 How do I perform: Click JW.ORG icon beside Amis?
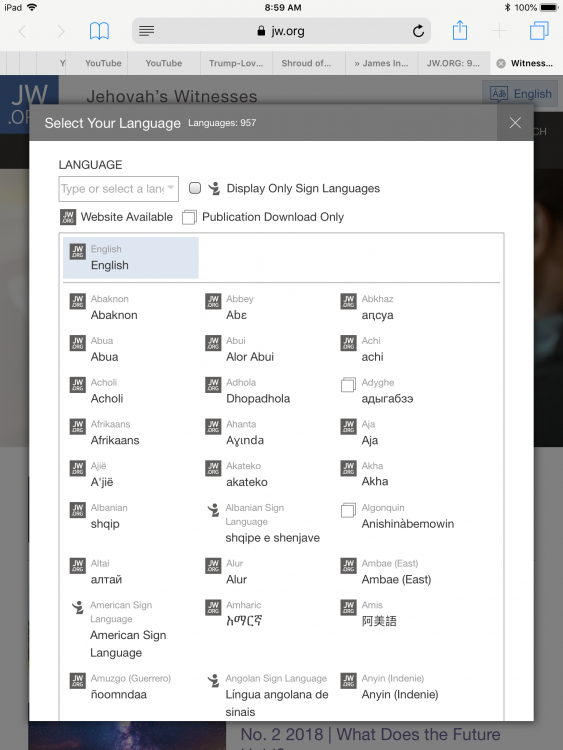348,607
